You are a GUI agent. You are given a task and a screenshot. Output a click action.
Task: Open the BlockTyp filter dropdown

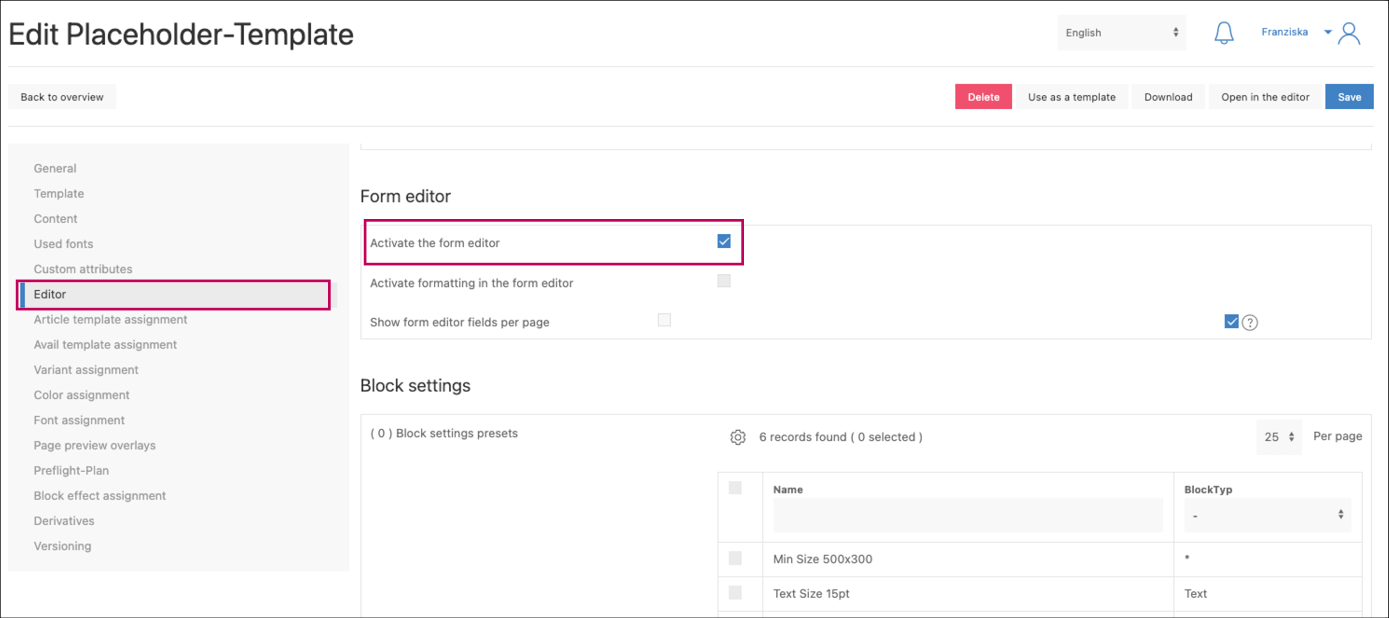tap(1267, 515)
